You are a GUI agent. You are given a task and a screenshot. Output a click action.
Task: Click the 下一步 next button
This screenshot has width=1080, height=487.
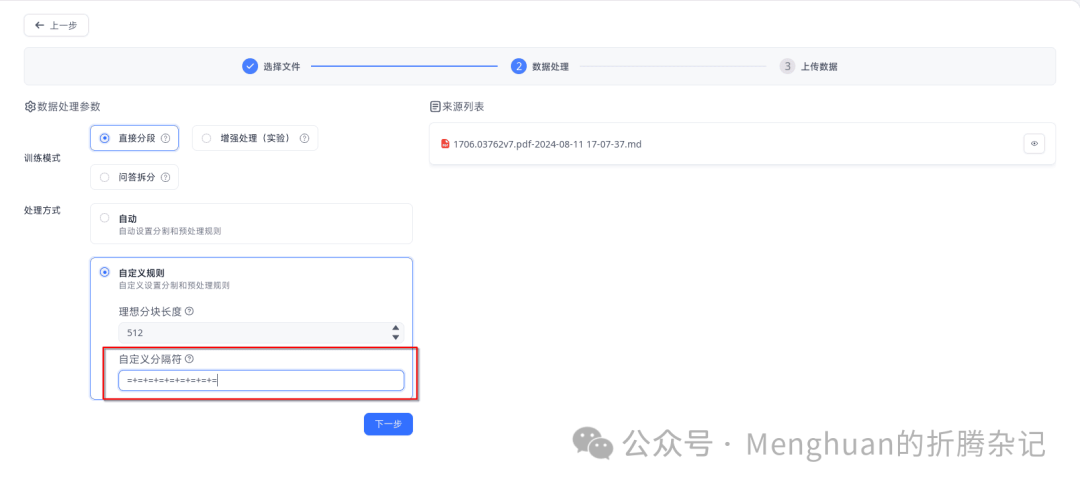point(388,424)
